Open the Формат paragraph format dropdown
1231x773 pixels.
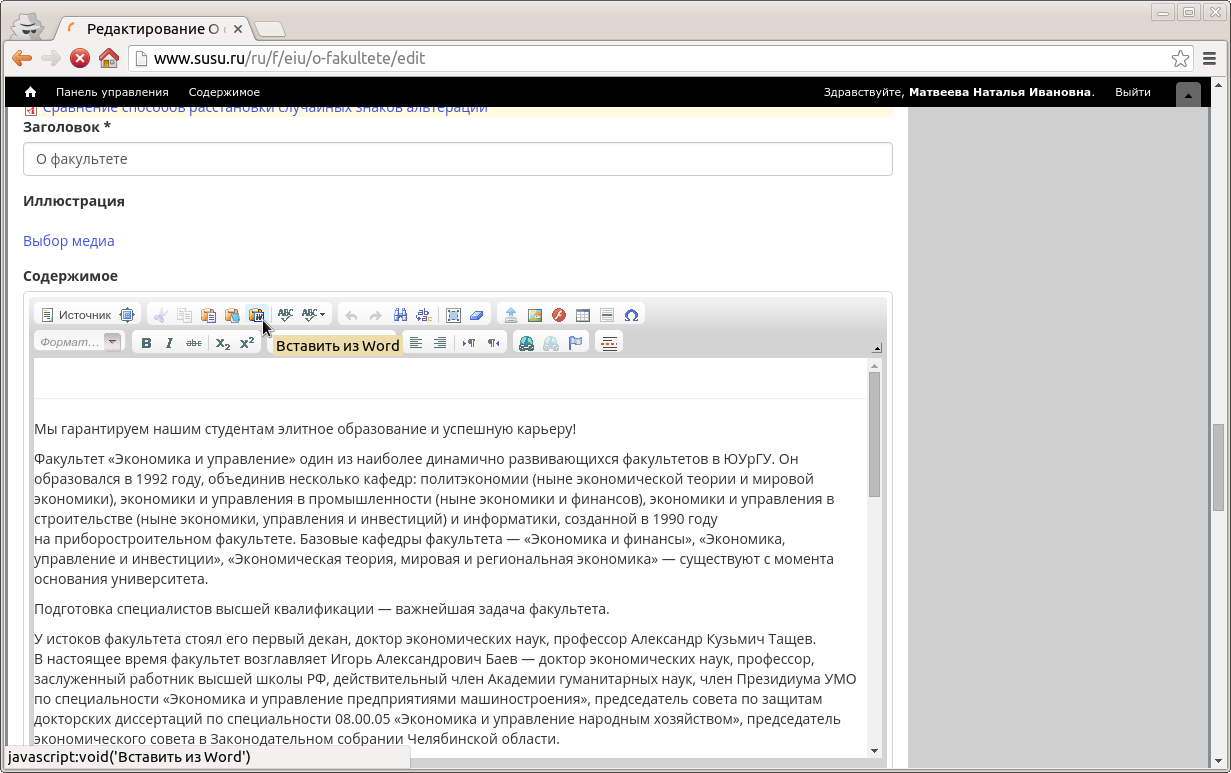(x=78, y=342)
